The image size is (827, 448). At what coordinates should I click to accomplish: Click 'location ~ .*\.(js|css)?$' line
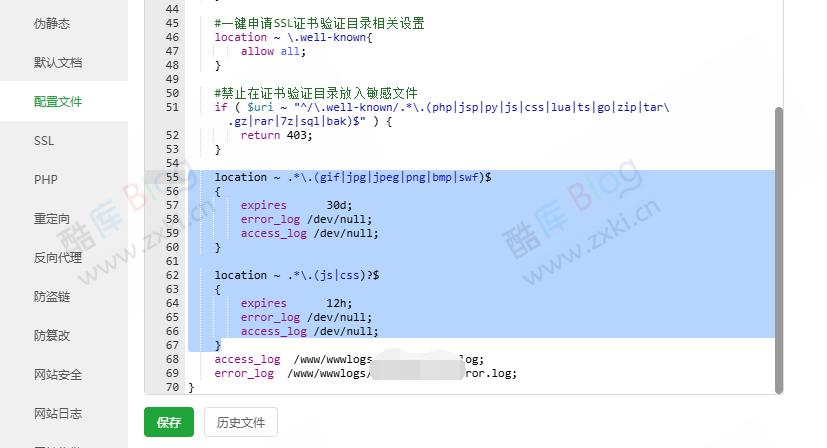coord(296,275)
